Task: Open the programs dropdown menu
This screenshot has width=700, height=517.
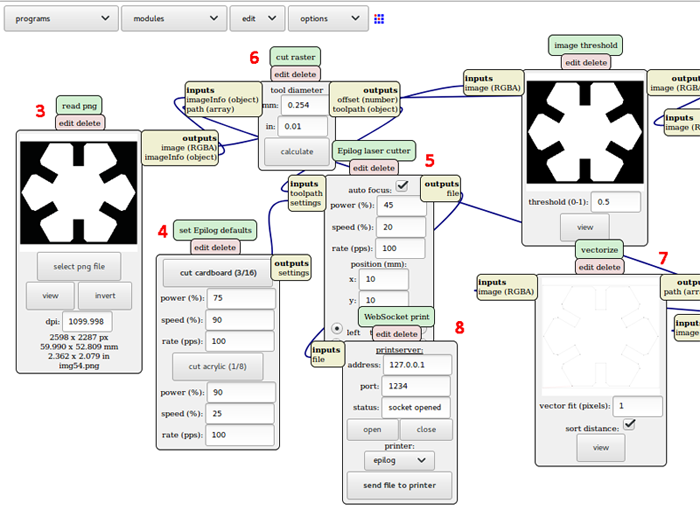Action: point(61,19)
